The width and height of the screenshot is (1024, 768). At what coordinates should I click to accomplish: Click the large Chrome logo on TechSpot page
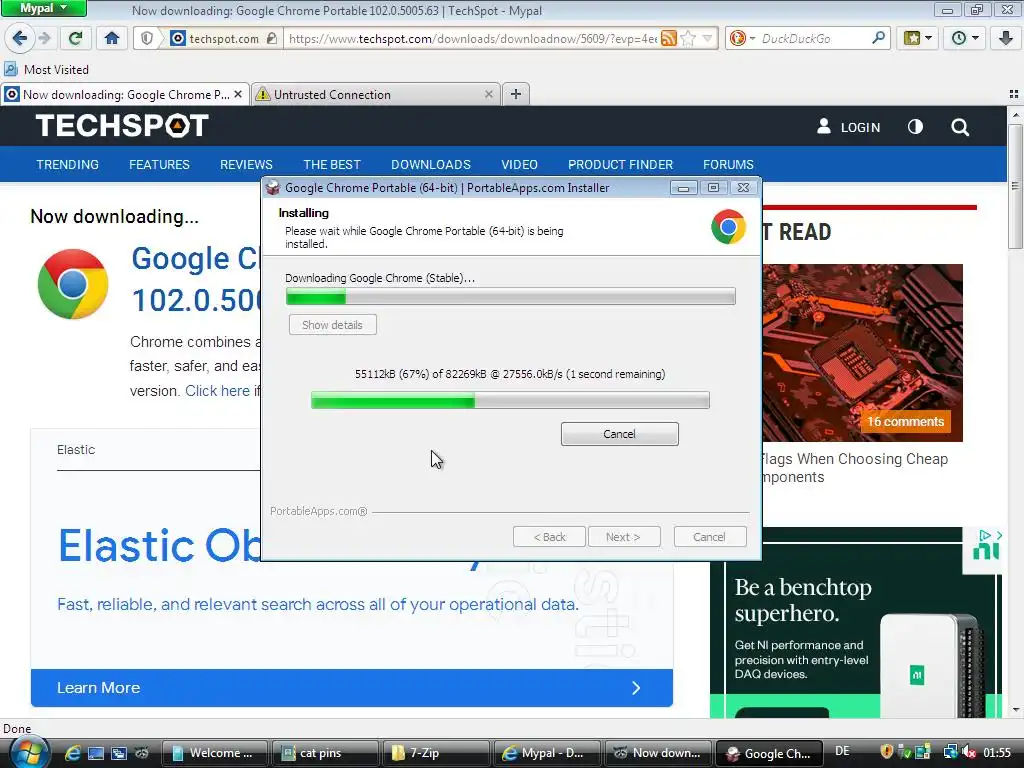(73, 284)
